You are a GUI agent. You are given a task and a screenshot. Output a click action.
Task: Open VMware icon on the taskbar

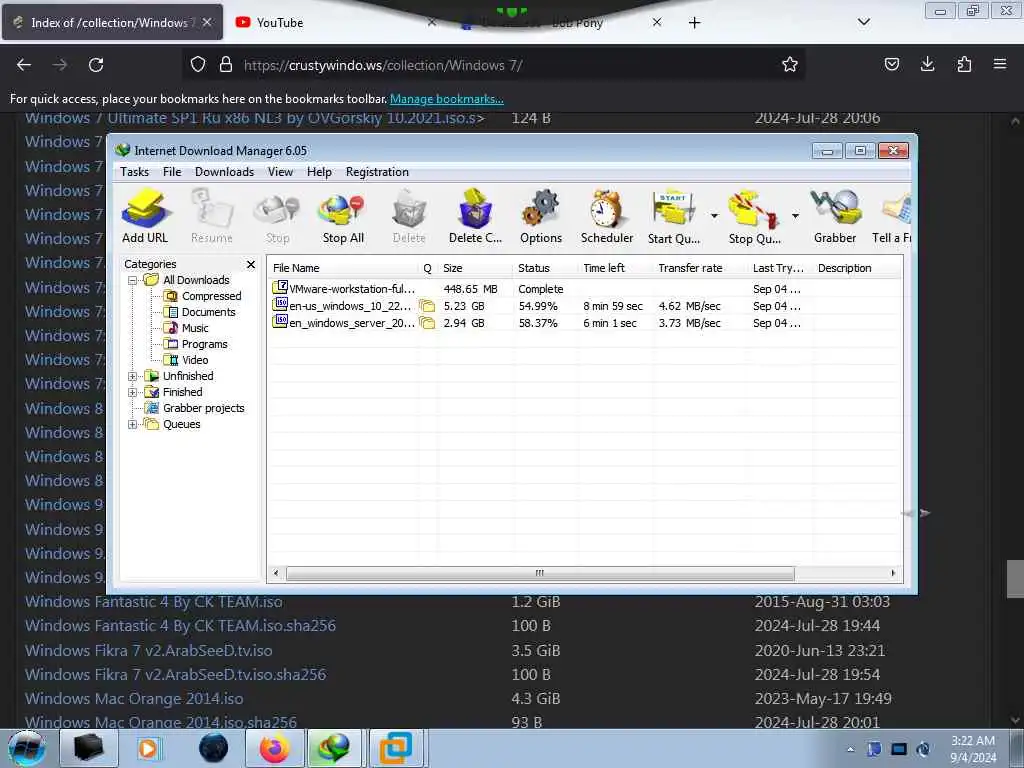click(396, 748)
